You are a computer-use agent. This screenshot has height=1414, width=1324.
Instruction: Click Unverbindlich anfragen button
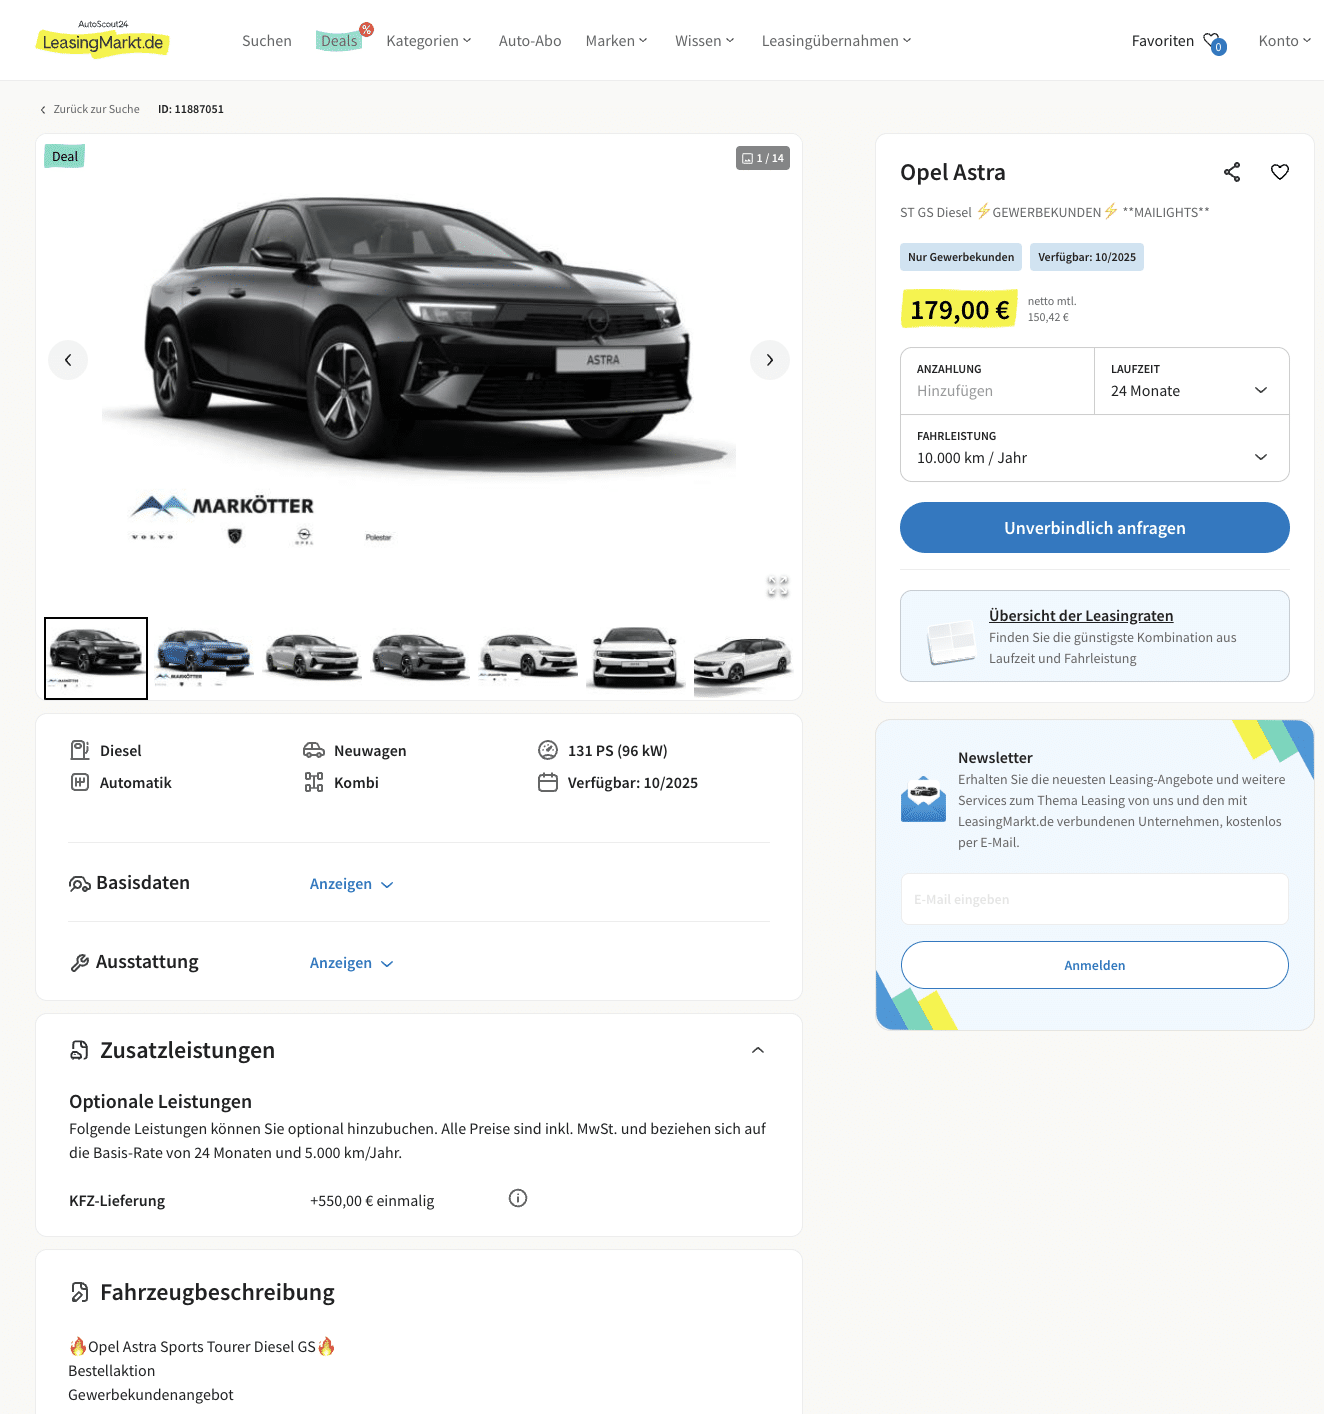pos(1095,528)
